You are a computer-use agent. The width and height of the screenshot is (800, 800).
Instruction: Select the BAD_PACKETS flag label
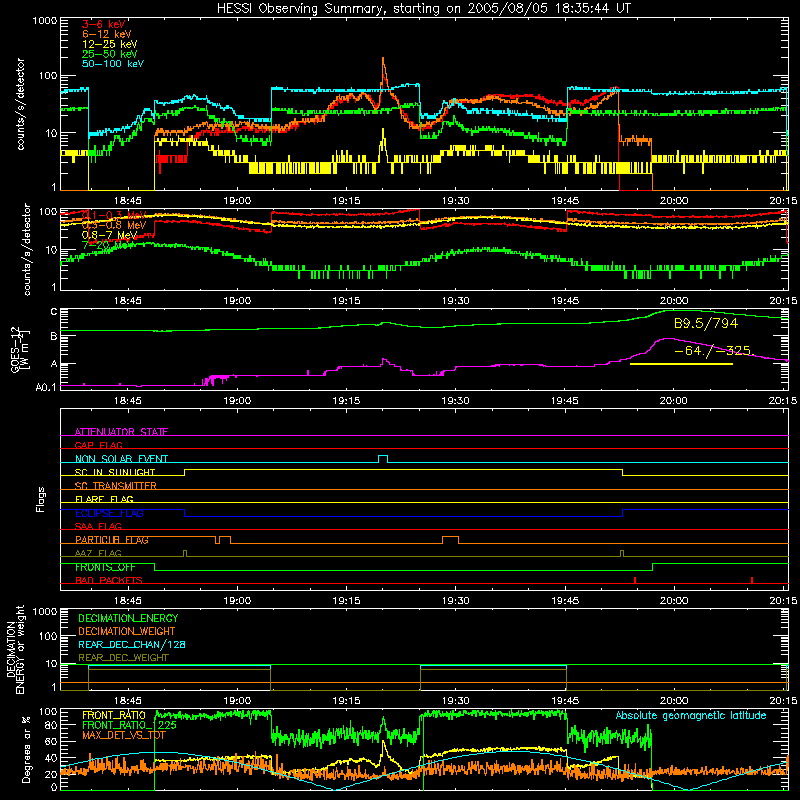pyautogui.click(x=109, y=580)
